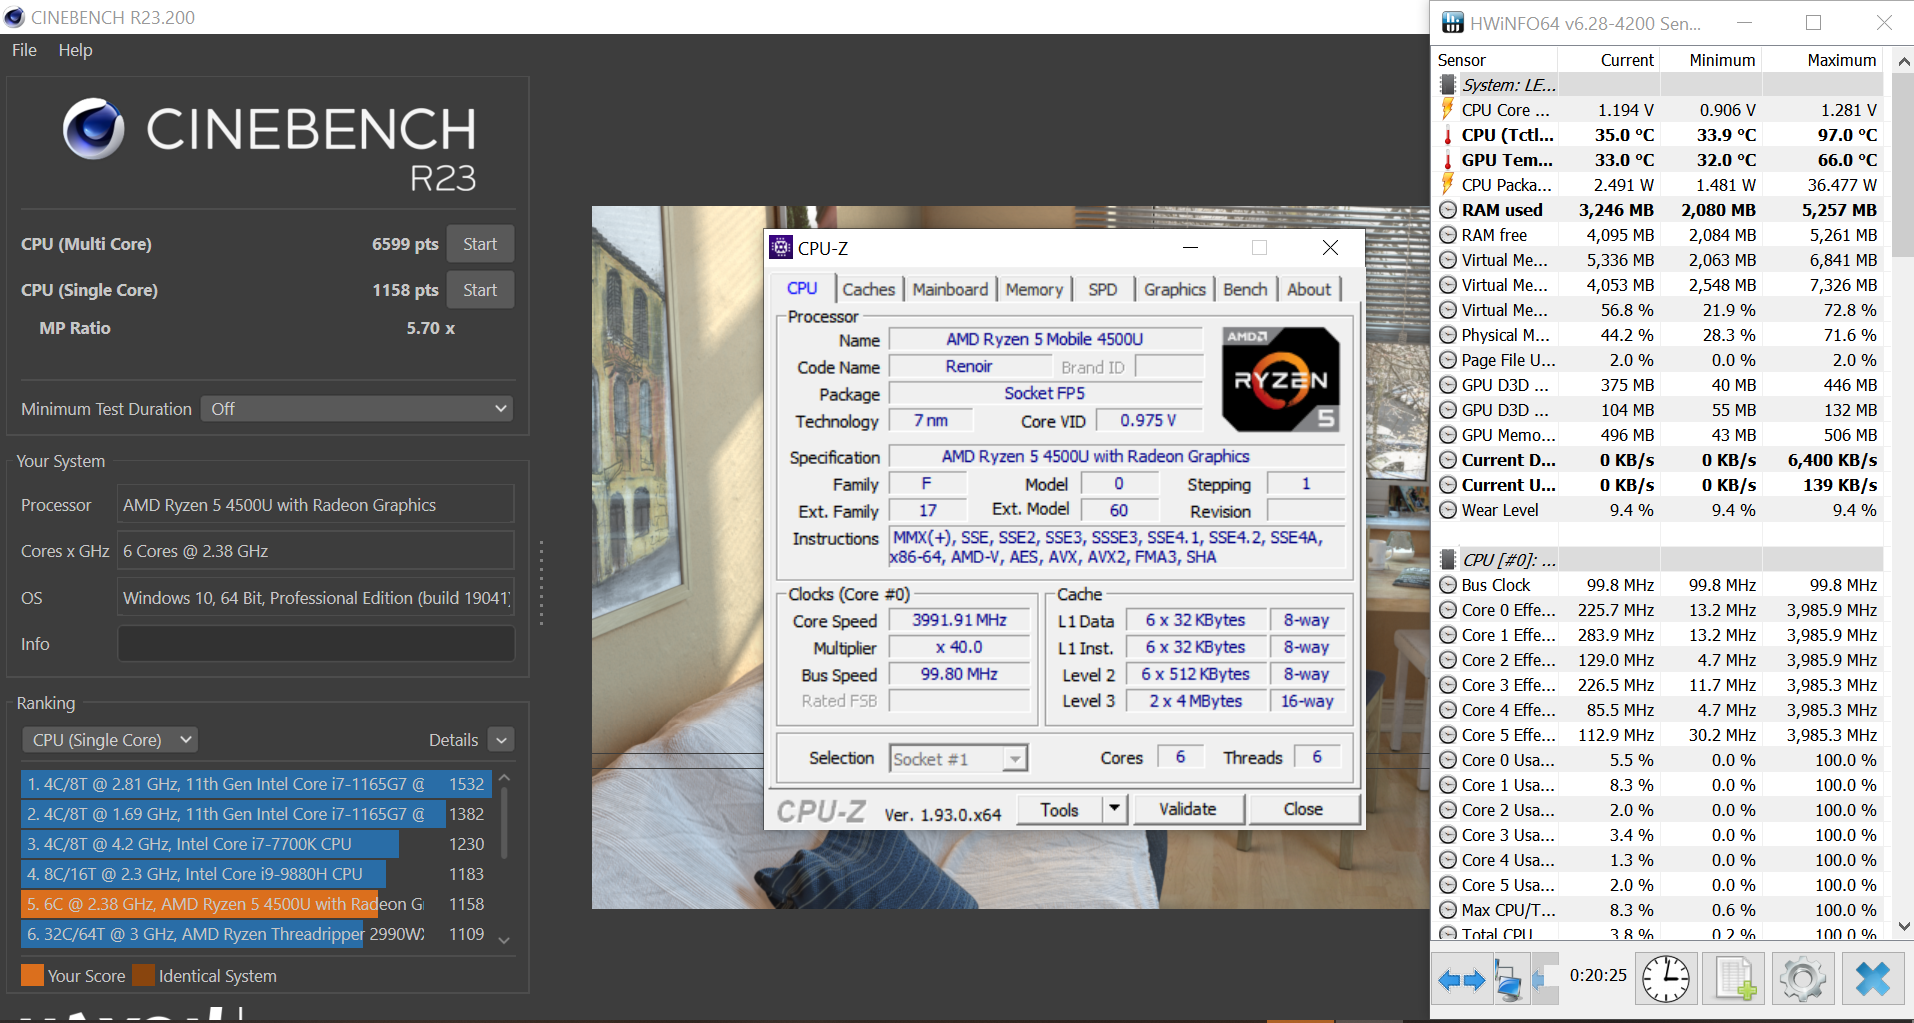Click the orange Your Score legend swatch

point(33,975)
